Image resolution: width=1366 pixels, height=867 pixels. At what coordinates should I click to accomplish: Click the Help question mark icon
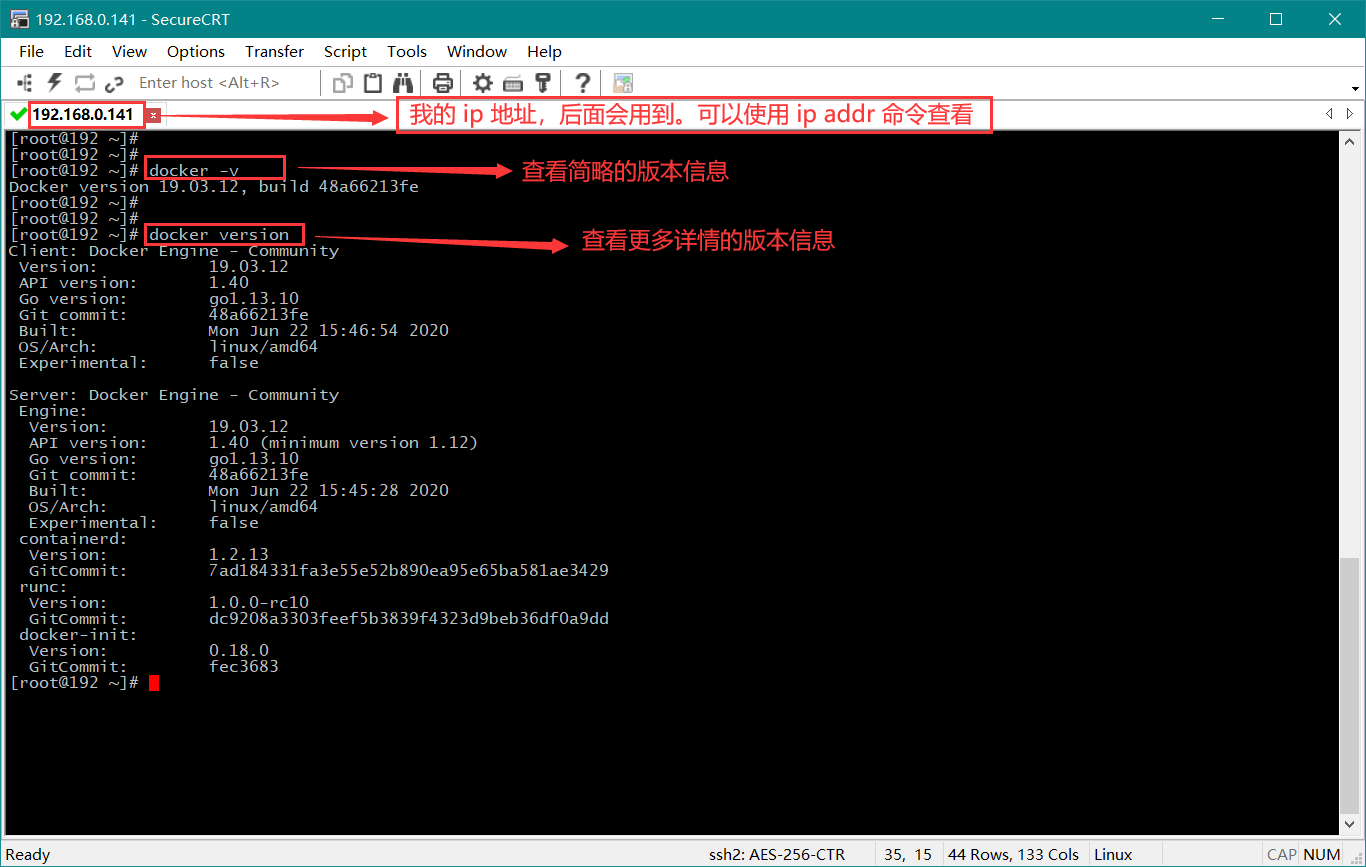(583, 83)
